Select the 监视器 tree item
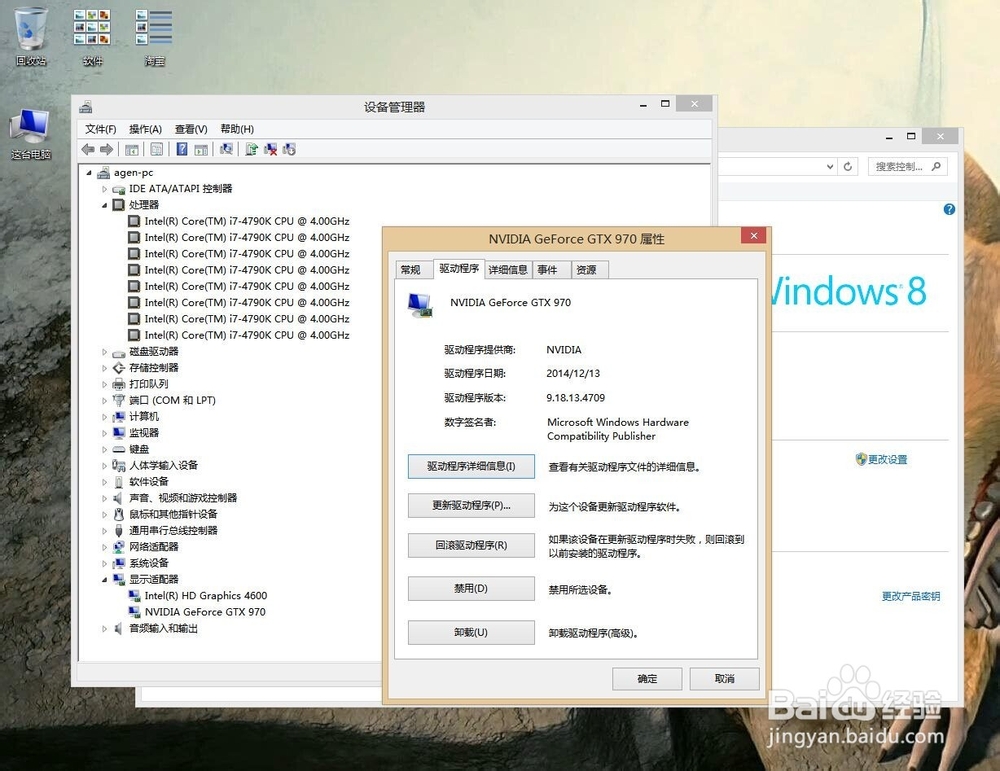 143,433
